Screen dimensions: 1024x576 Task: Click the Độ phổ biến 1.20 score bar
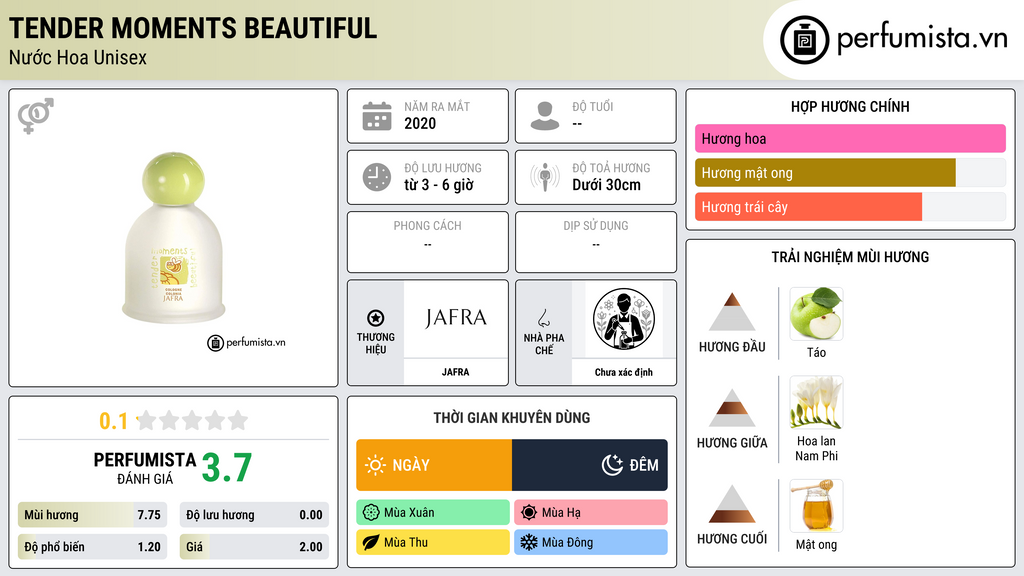point(92,547)
